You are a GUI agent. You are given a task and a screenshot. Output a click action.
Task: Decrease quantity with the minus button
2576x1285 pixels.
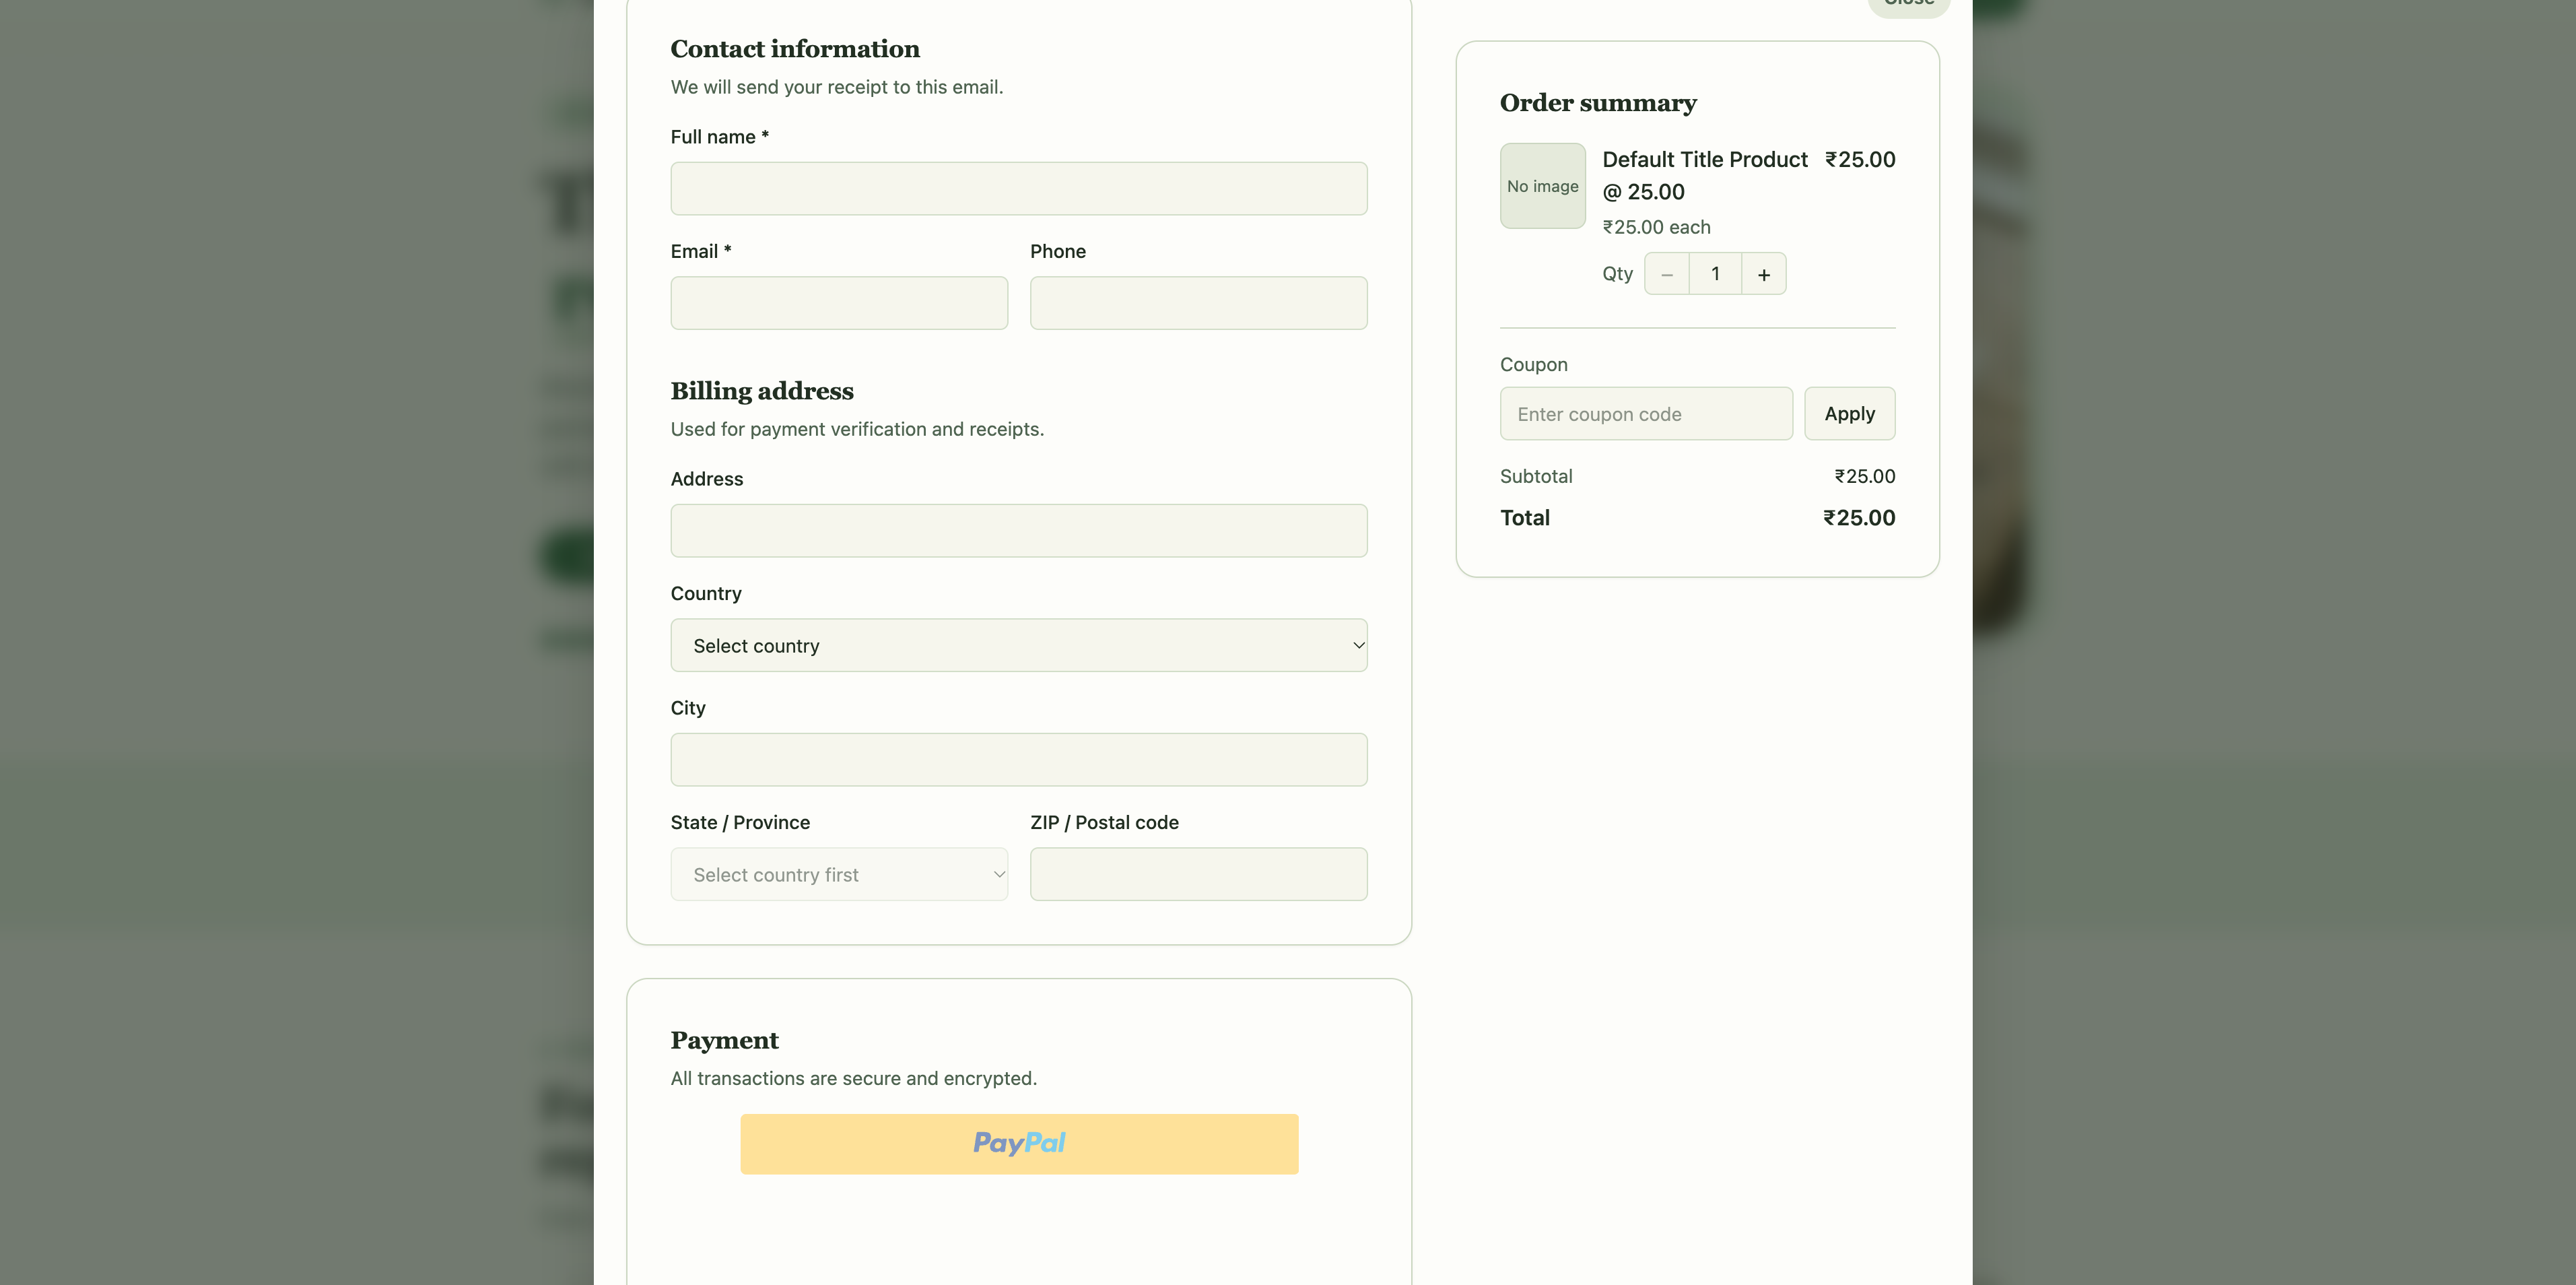pos(1667,274)
